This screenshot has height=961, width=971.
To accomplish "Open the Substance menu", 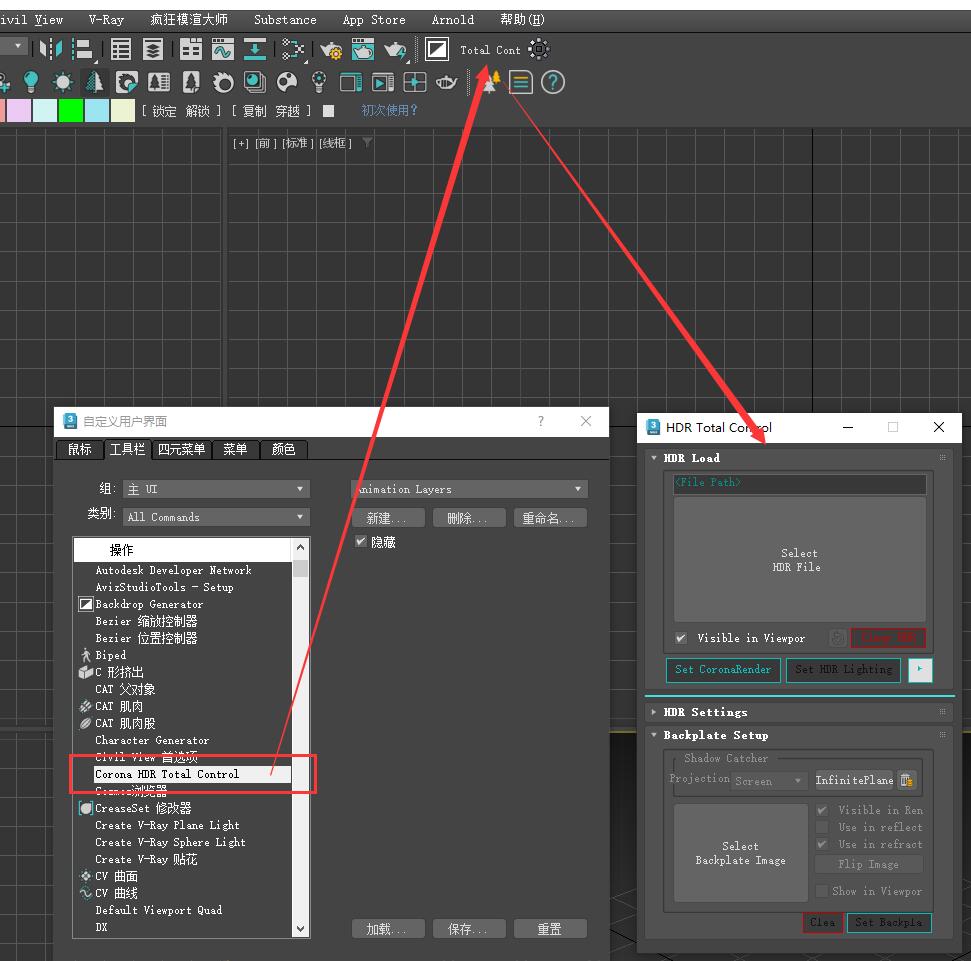I will pyautogui.click(x=285, y=20).
